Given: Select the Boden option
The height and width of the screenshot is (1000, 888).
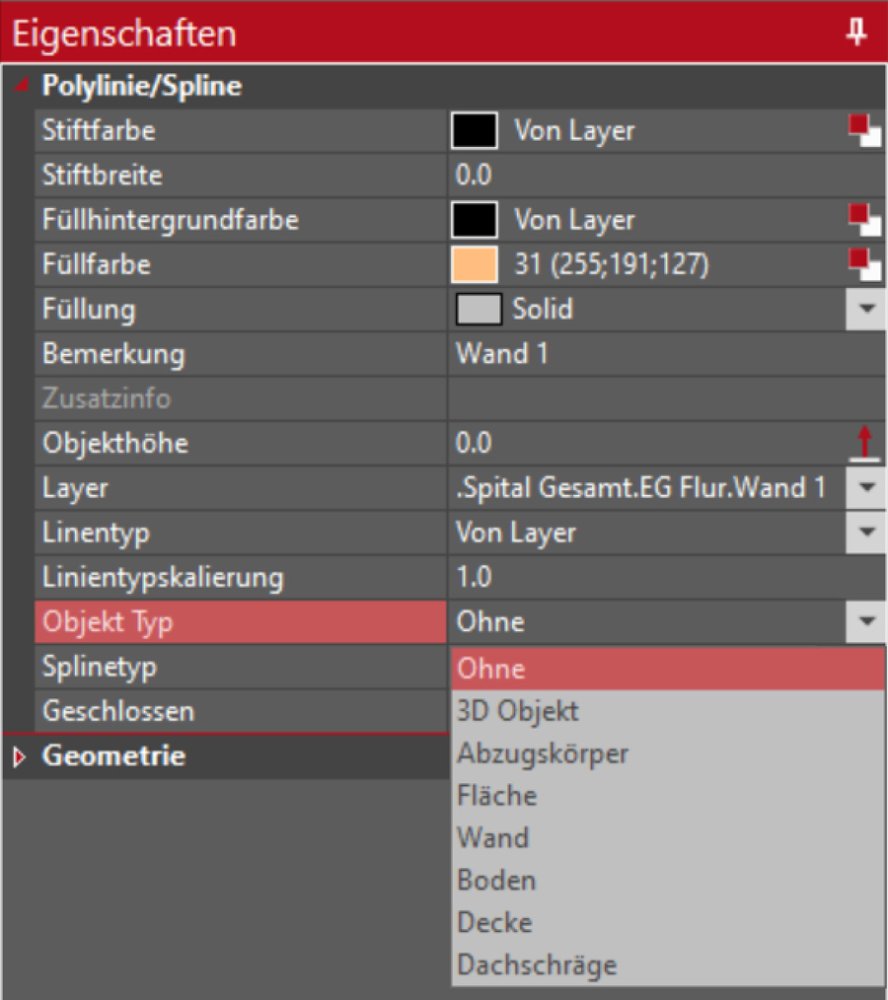Looking at the screenshot, I should (x=496, y=880).
